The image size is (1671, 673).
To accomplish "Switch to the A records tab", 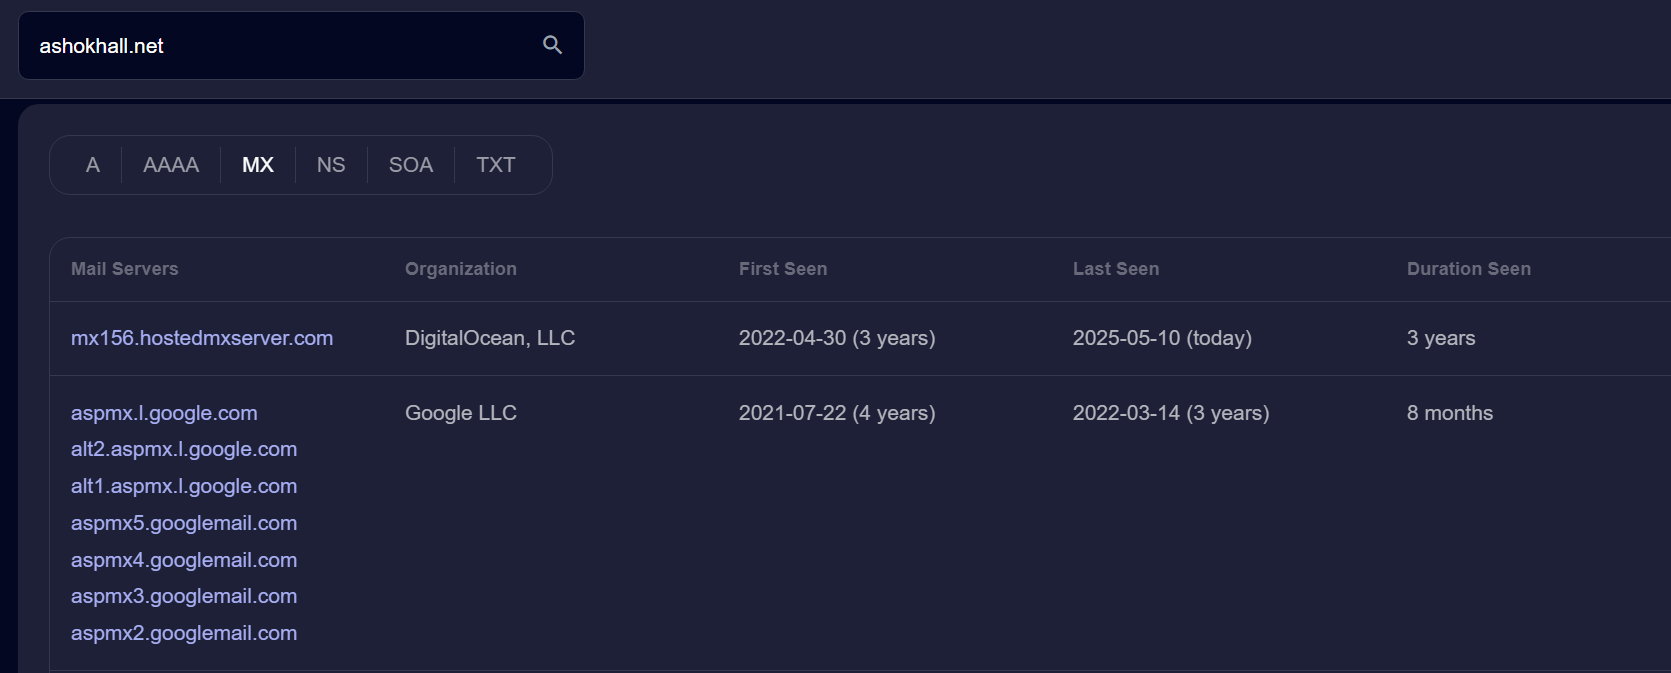I will pyautogui.click(x=93, y=165).
